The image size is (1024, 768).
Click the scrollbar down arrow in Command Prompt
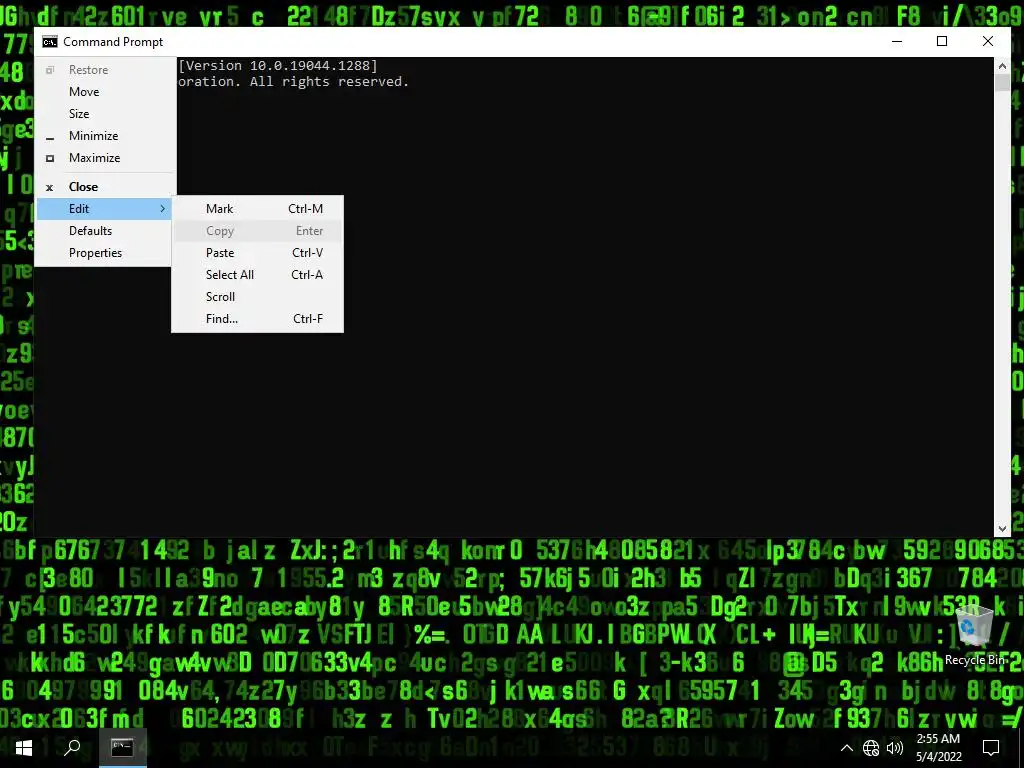pyautogui.click(x=1002, y=528)
